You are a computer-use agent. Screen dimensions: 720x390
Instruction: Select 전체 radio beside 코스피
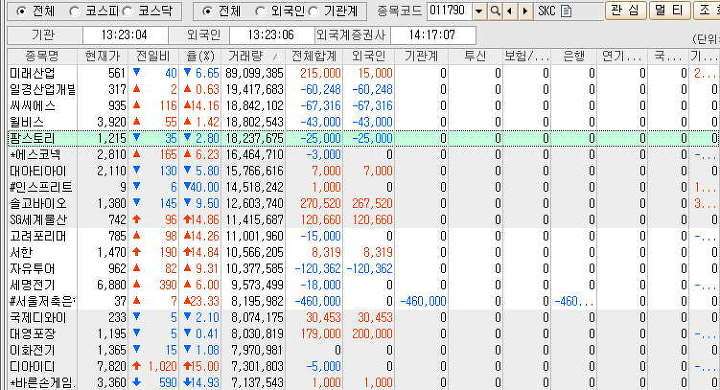click(21, 11)
